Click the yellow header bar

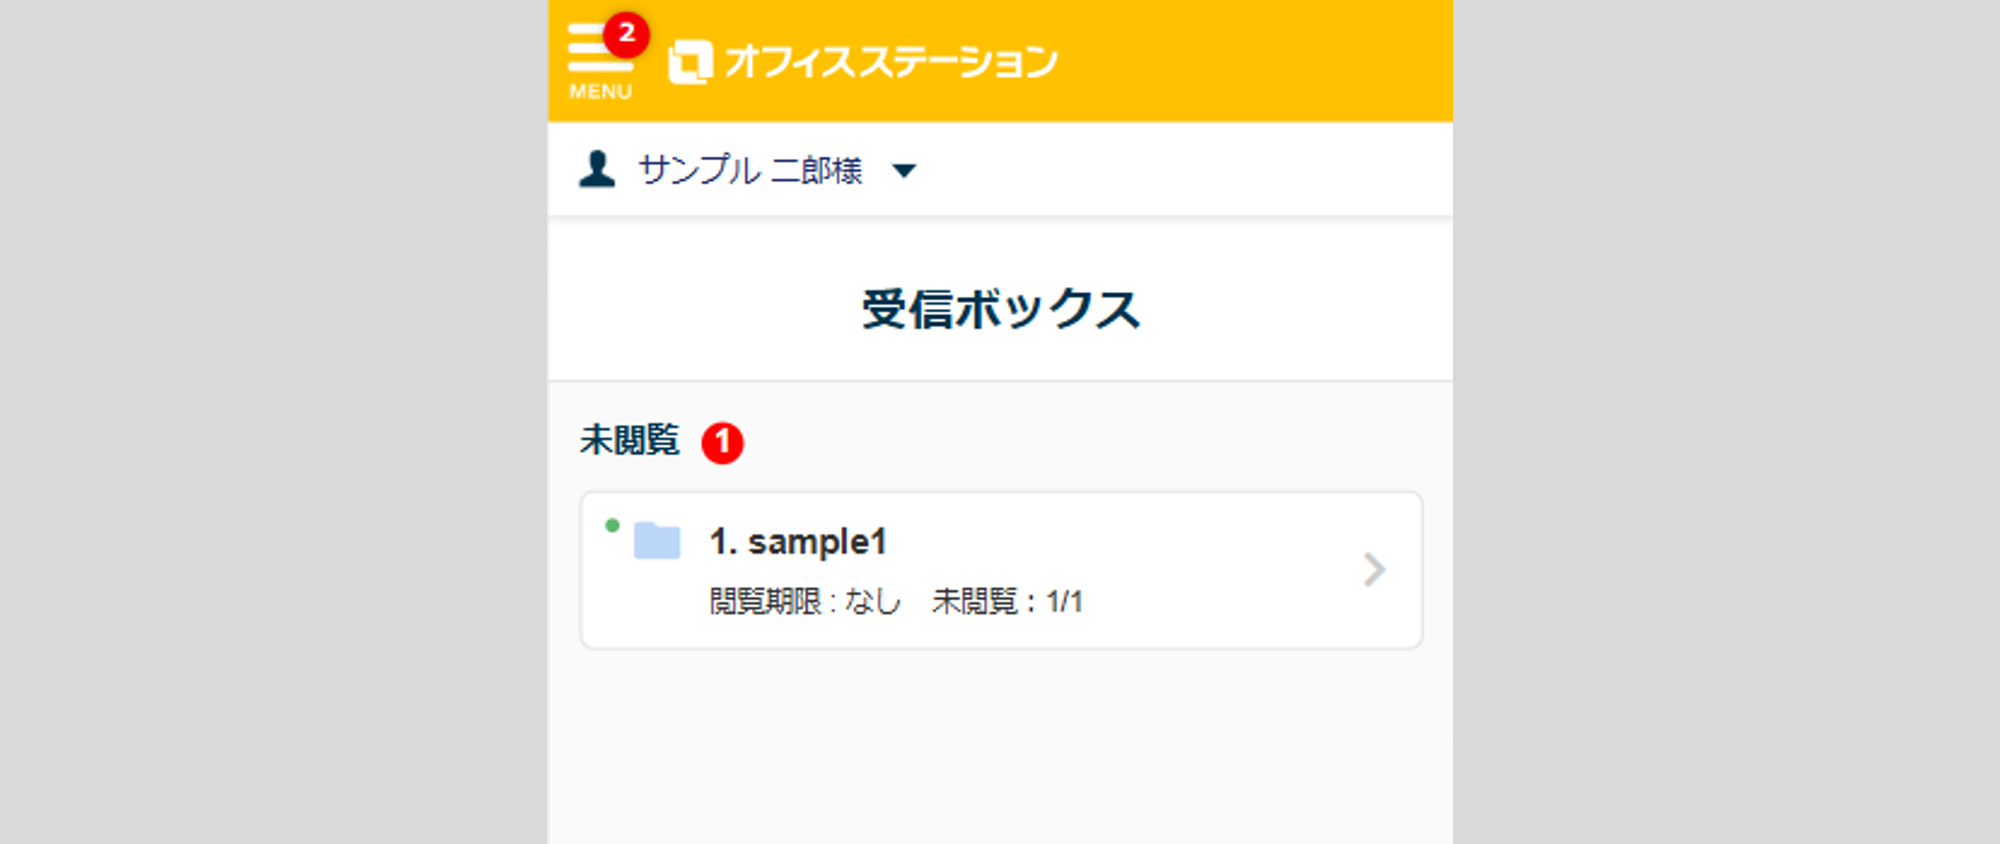[x=1250, y=60]
